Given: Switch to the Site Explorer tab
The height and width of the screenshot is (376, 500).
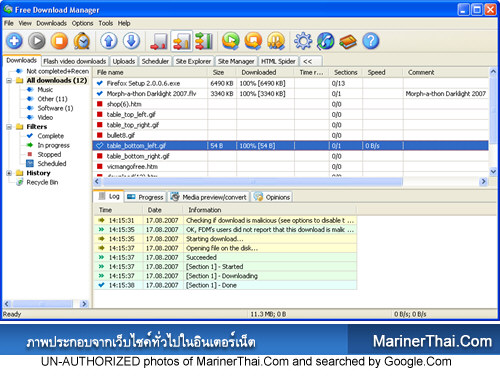Looking at the screenshot, I should [193, 61].
